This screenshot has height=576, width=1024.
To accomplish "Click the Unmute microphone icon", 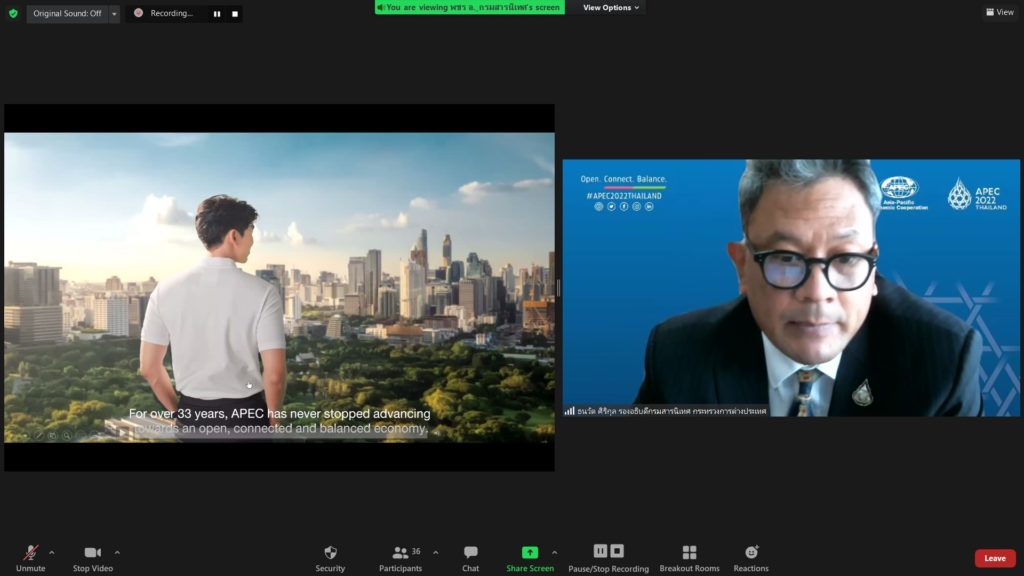I will coord(31,553).
